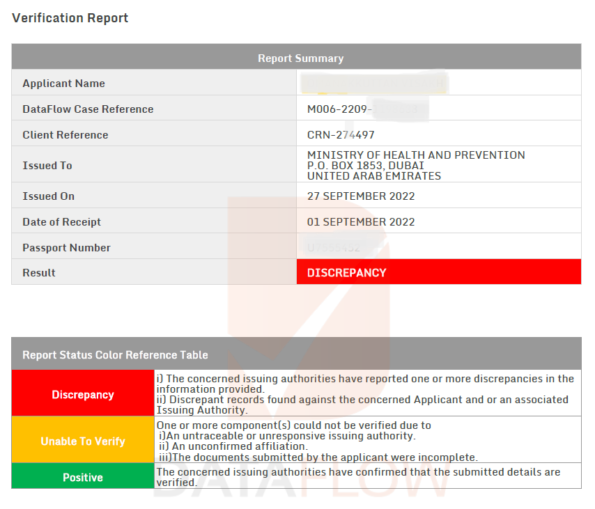Click the DataFlow Case Reference value M006-2209
Screen dimensions: 595x509
point(337,109)
